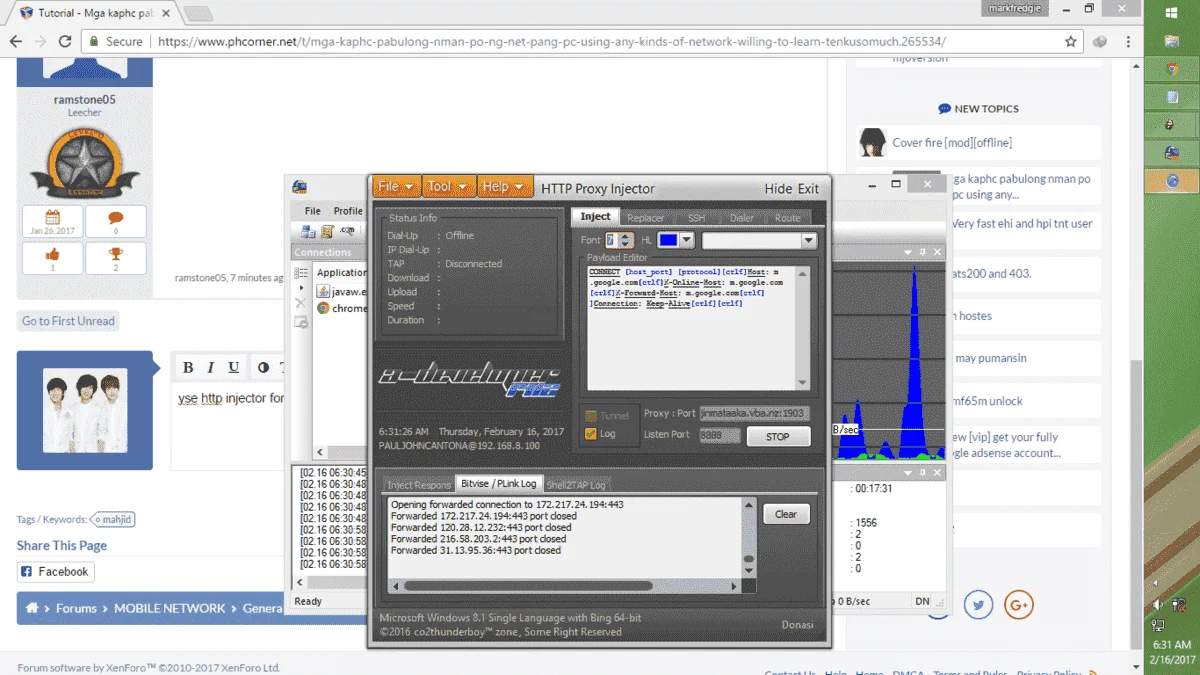The height and width of the screenshot is (675, 1200).
Task: Click the Bold formatting icon in reply editor
Action: (188, 367)
